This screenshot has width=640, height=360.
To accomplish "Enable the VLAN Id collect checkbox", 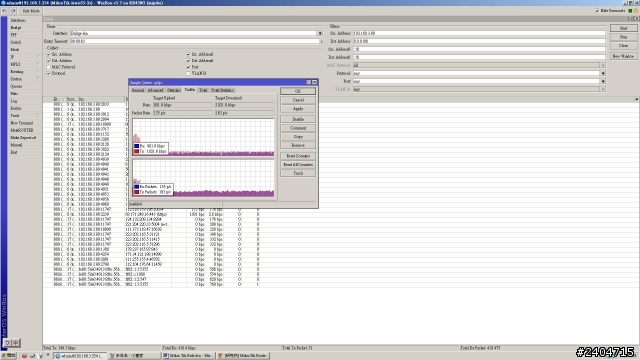I will tap(188, 73).
